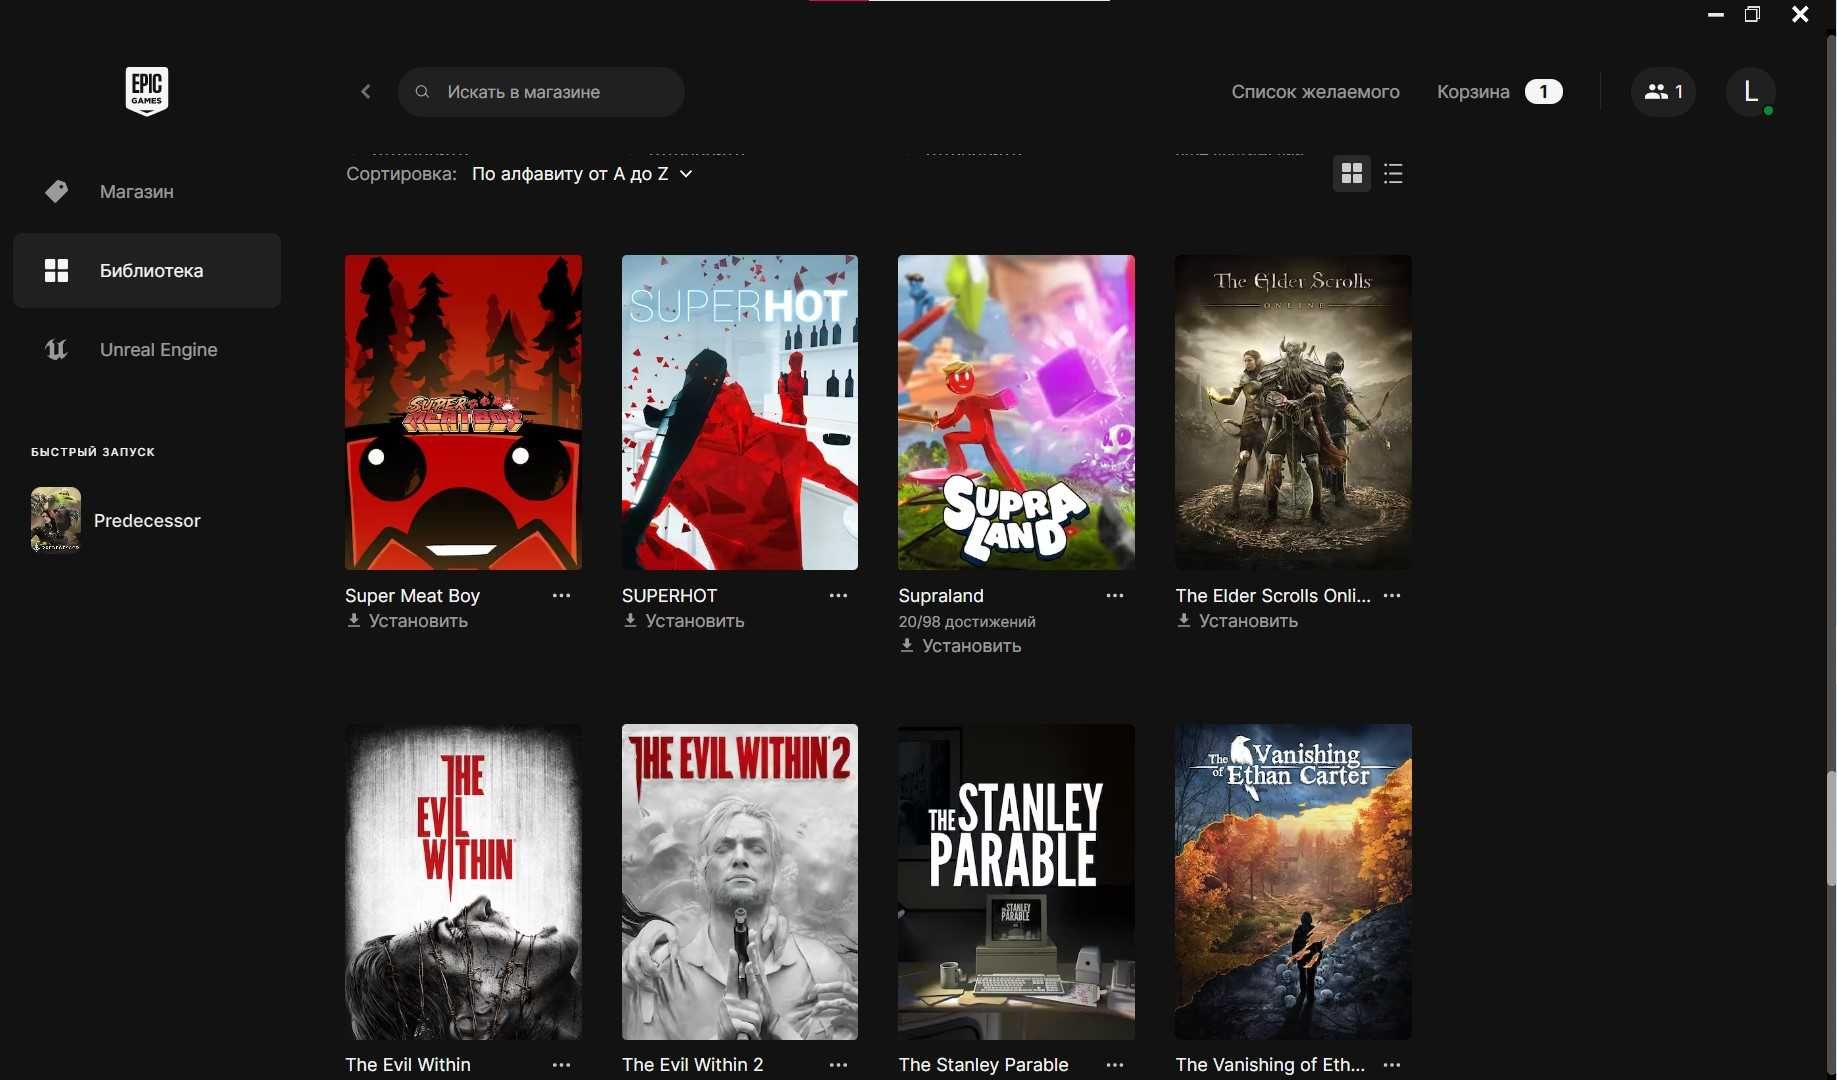Open SUPERHOT cover art
The height and width of the screenshot is (1080, 1837).
[740, 412]
